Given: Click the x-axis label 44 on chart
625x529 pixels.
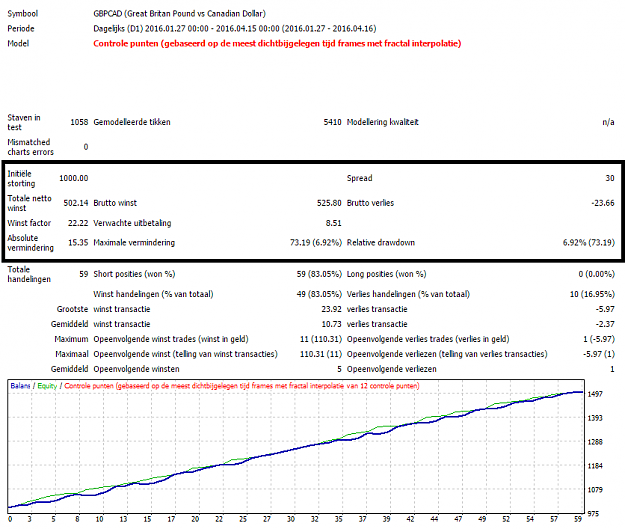Looking at the screenshot, I should coord(434,519).
